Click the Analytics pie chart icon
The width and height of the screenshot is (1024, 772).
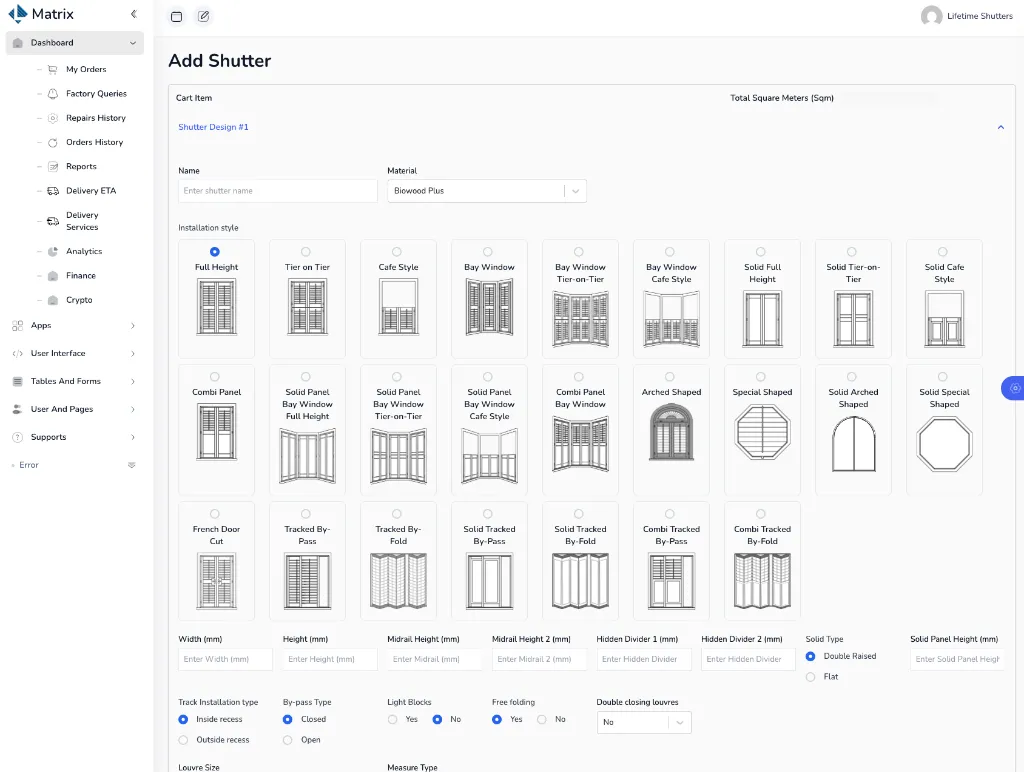click(x=53, y=251)
